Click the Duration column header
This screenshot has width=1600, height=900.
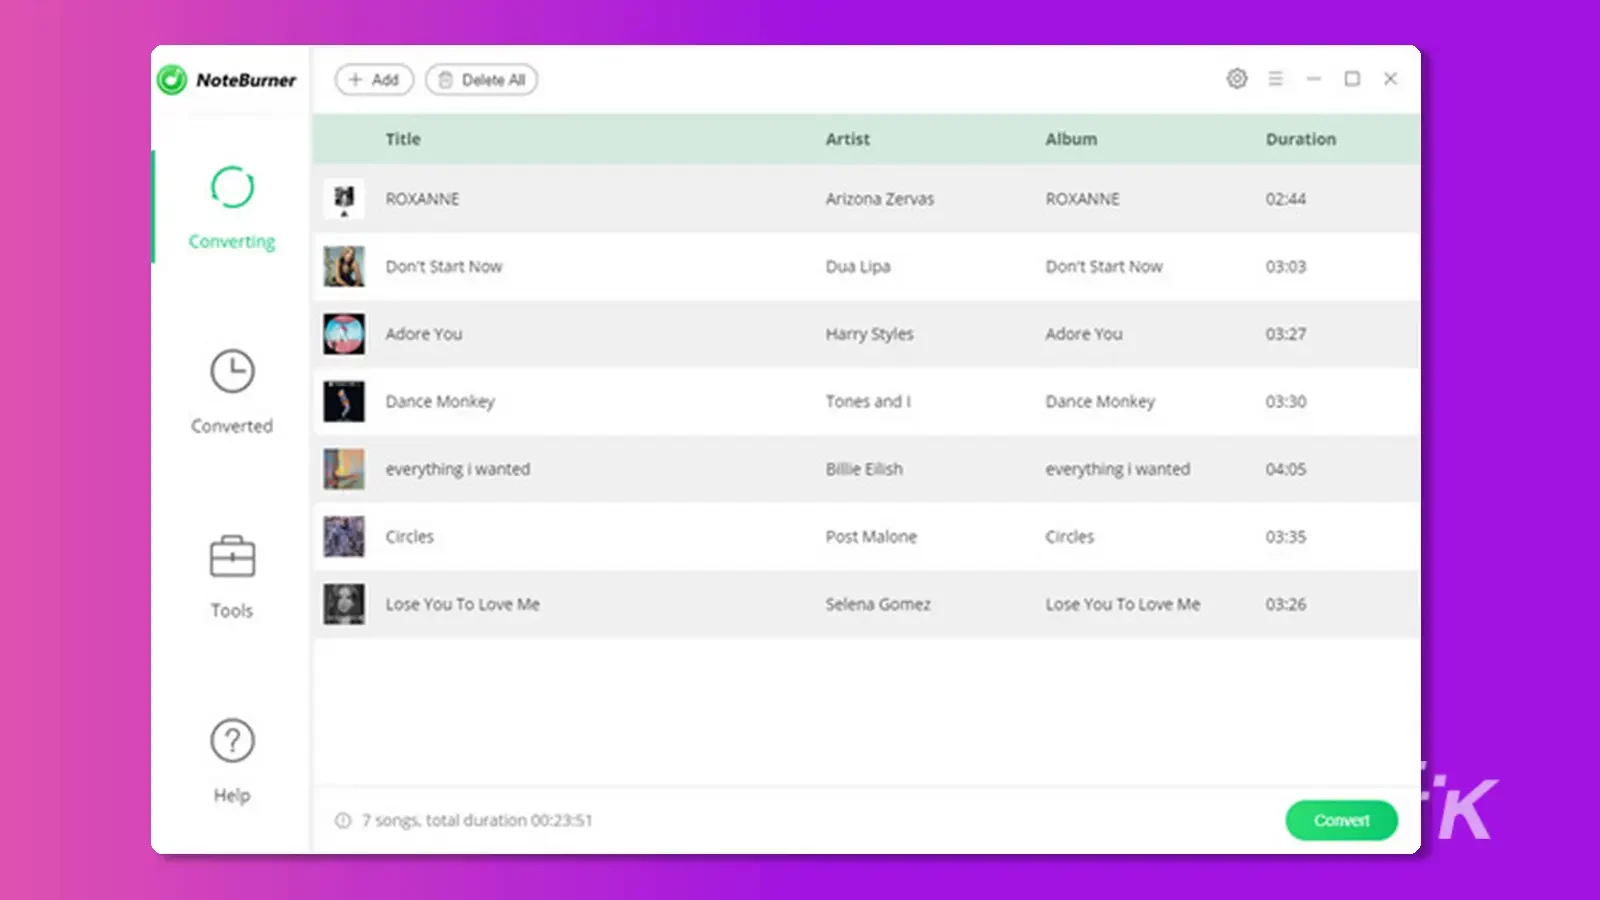(1300, 139)
